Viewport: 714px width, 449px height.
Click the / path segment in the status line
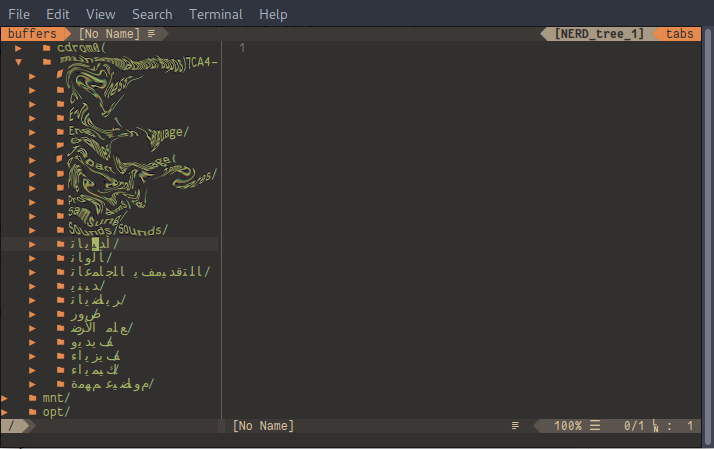pos(11,426)
